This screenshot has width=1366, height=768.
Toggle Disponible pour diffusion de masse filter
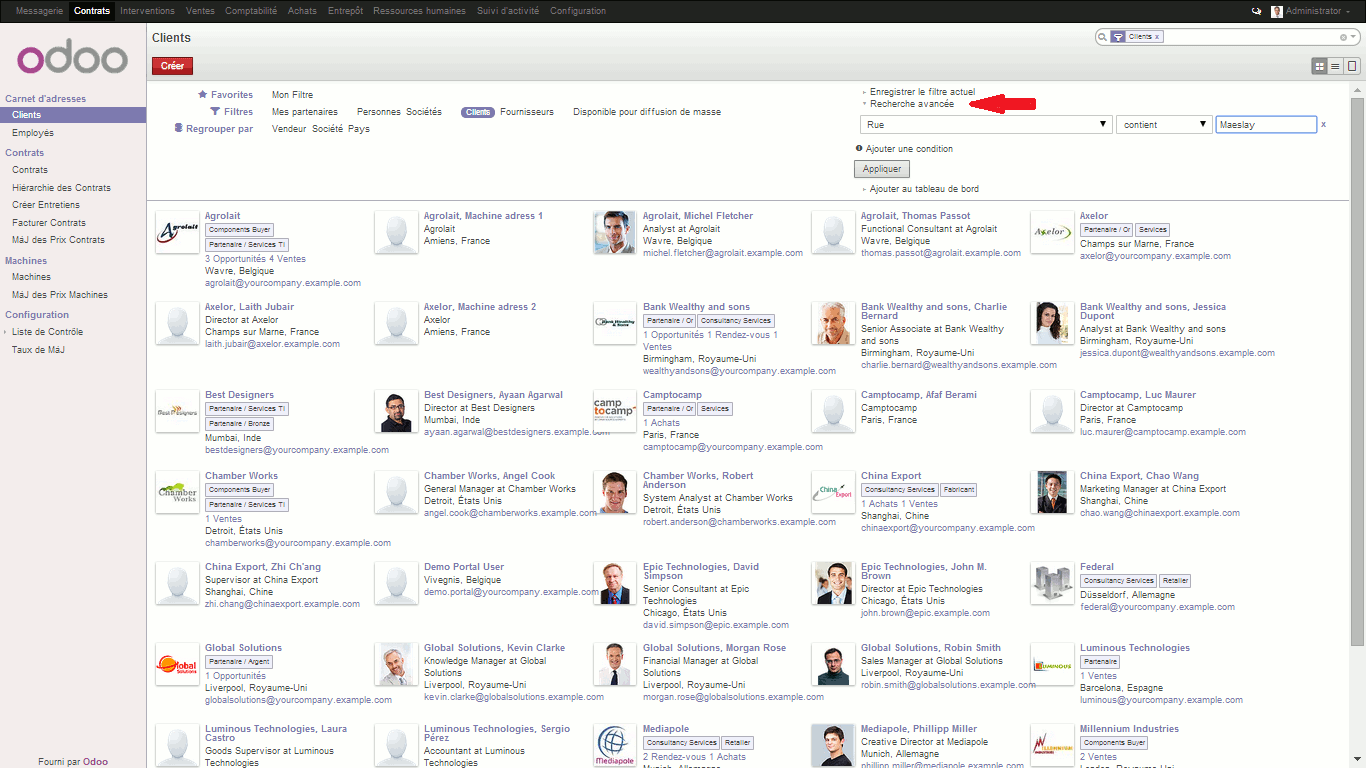tap(647, 112)
